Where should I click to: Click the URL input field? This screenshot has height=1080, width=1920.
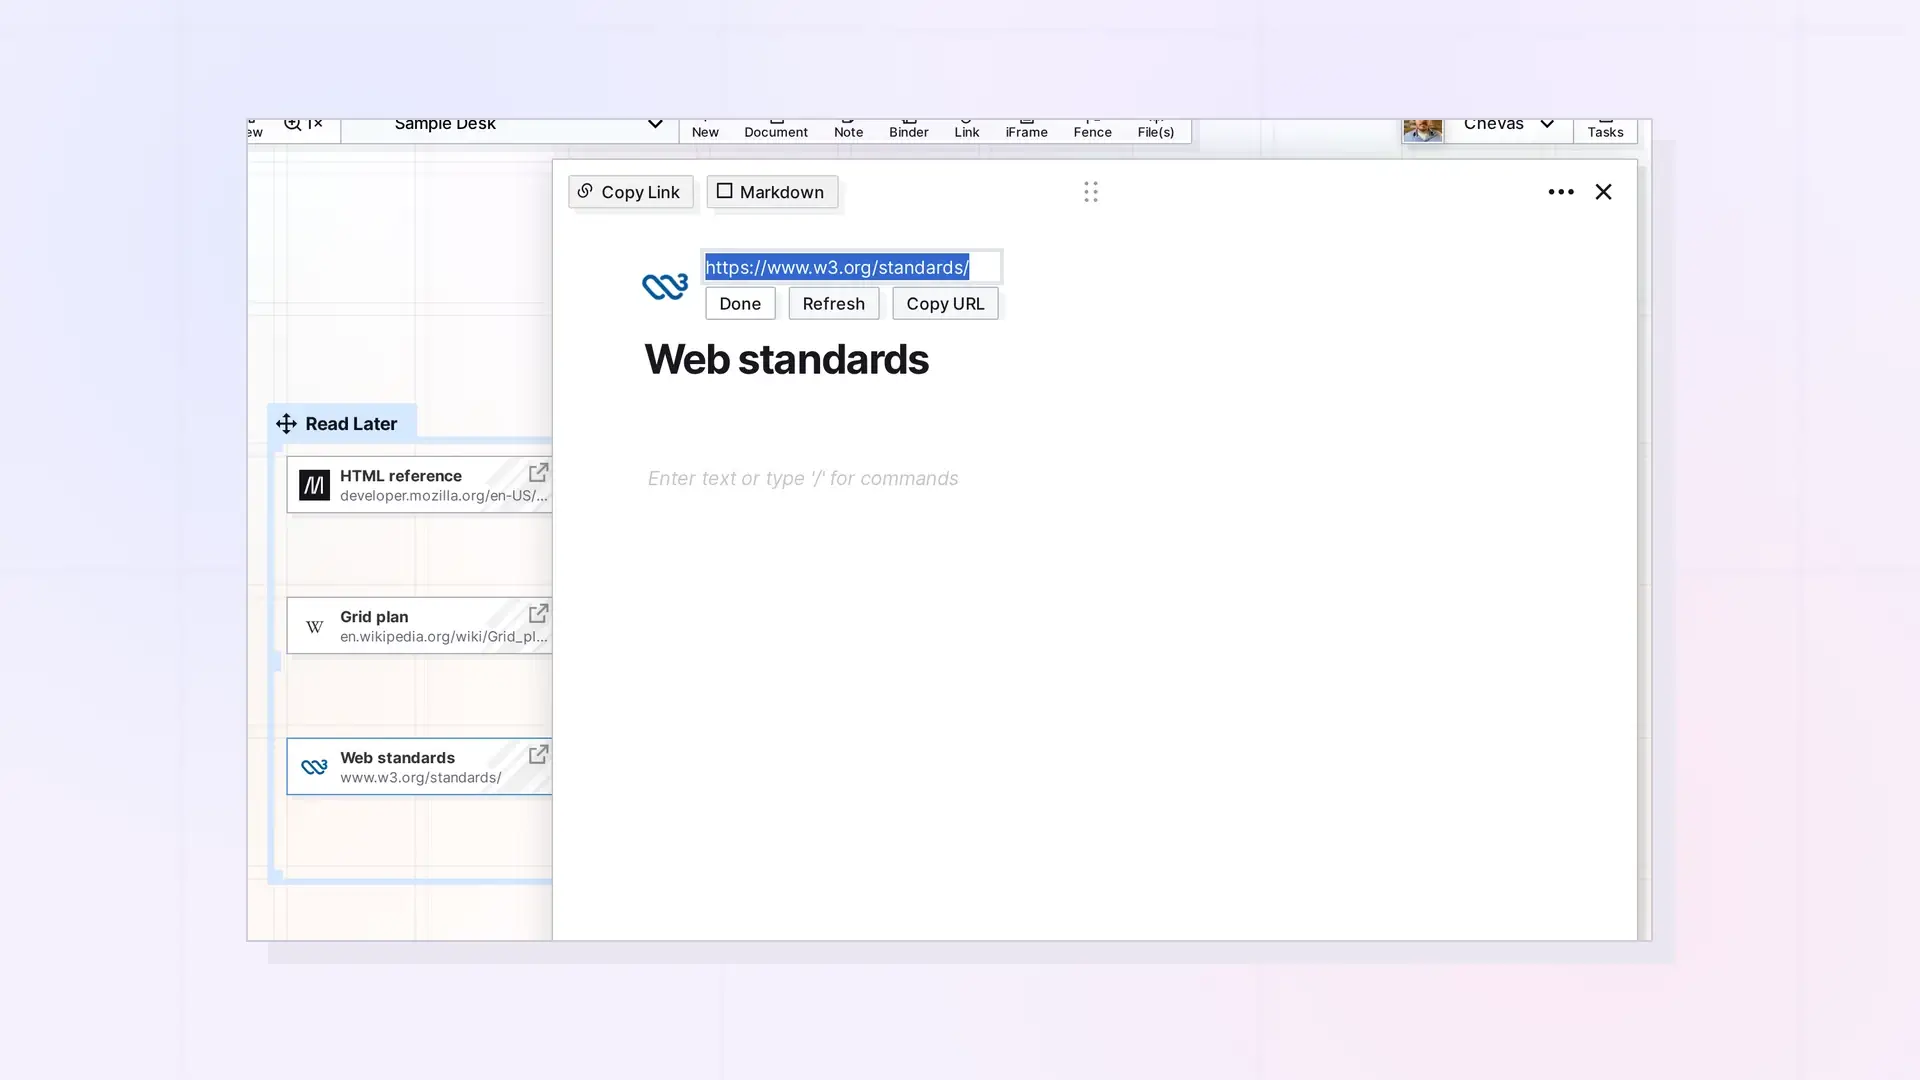(x=851, y=267)
